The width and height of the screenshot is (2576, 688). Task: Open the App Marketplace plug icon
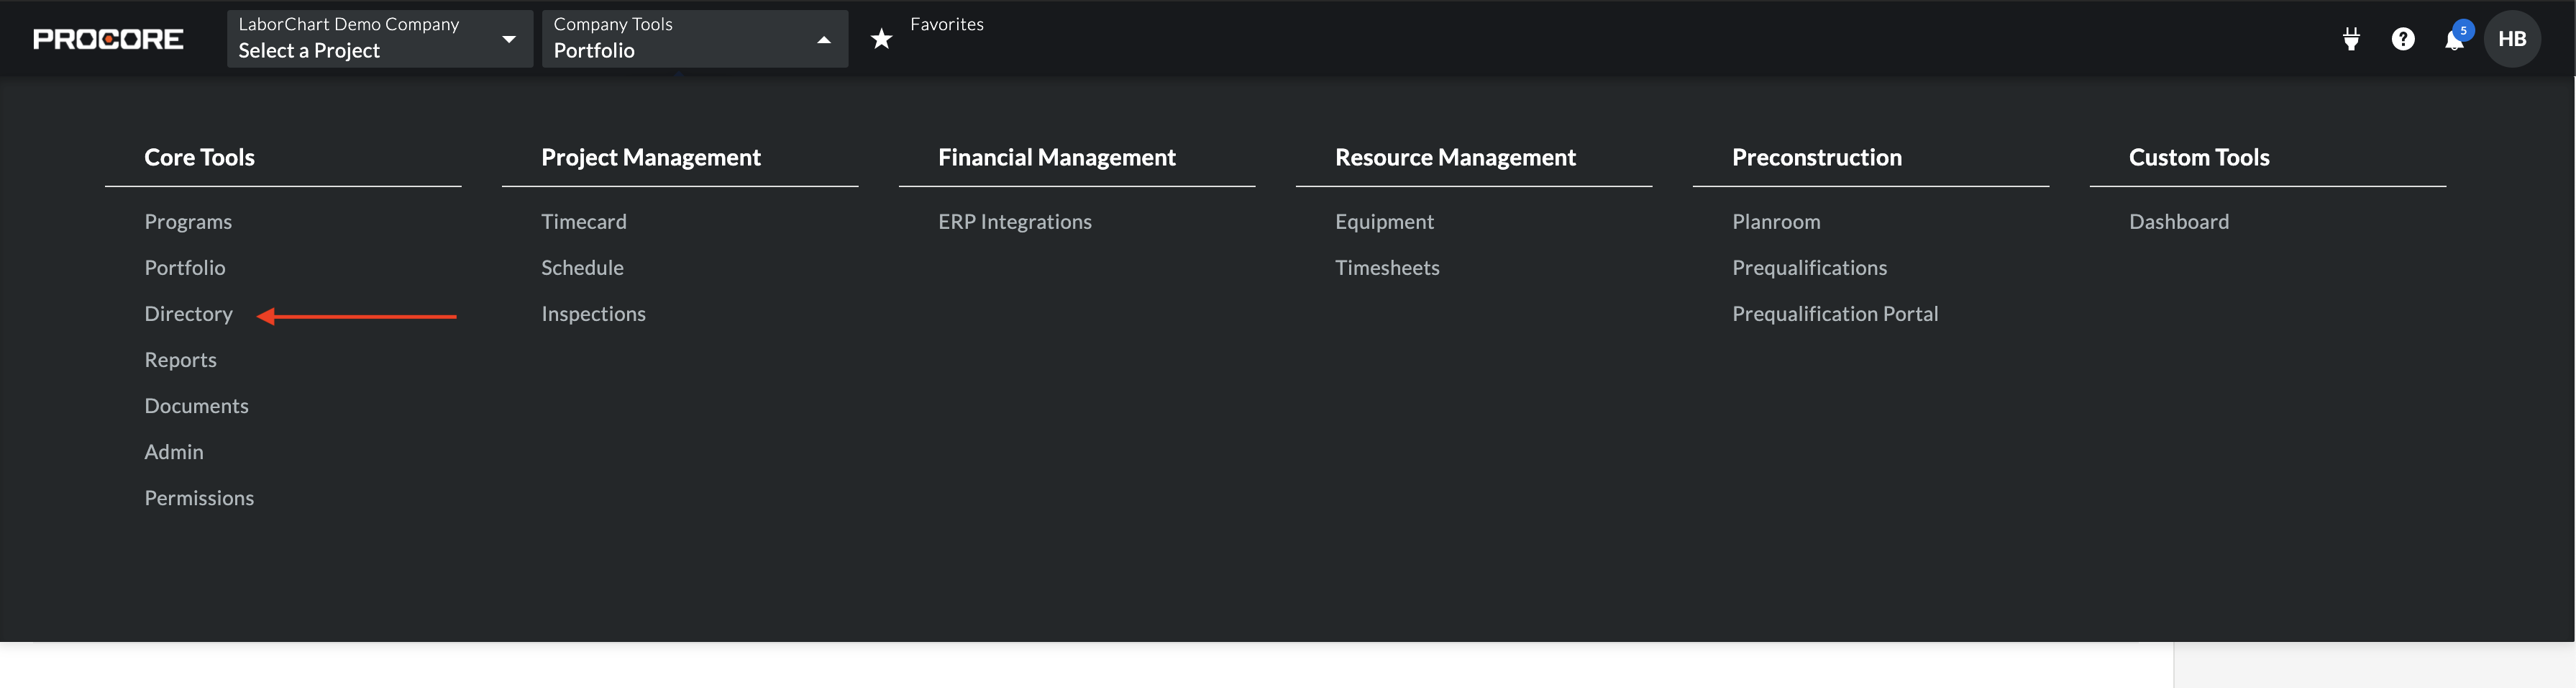pos(2351,39)
